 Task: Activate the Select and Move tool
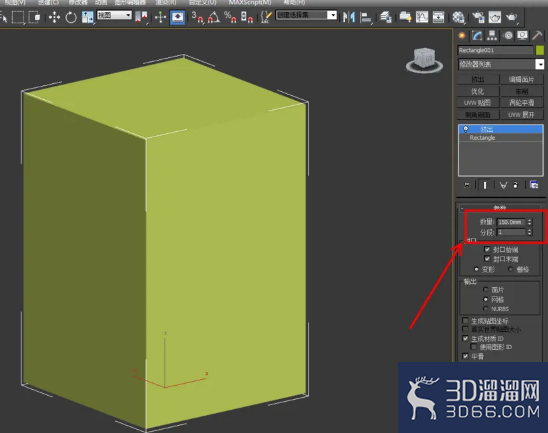(54, 17)
